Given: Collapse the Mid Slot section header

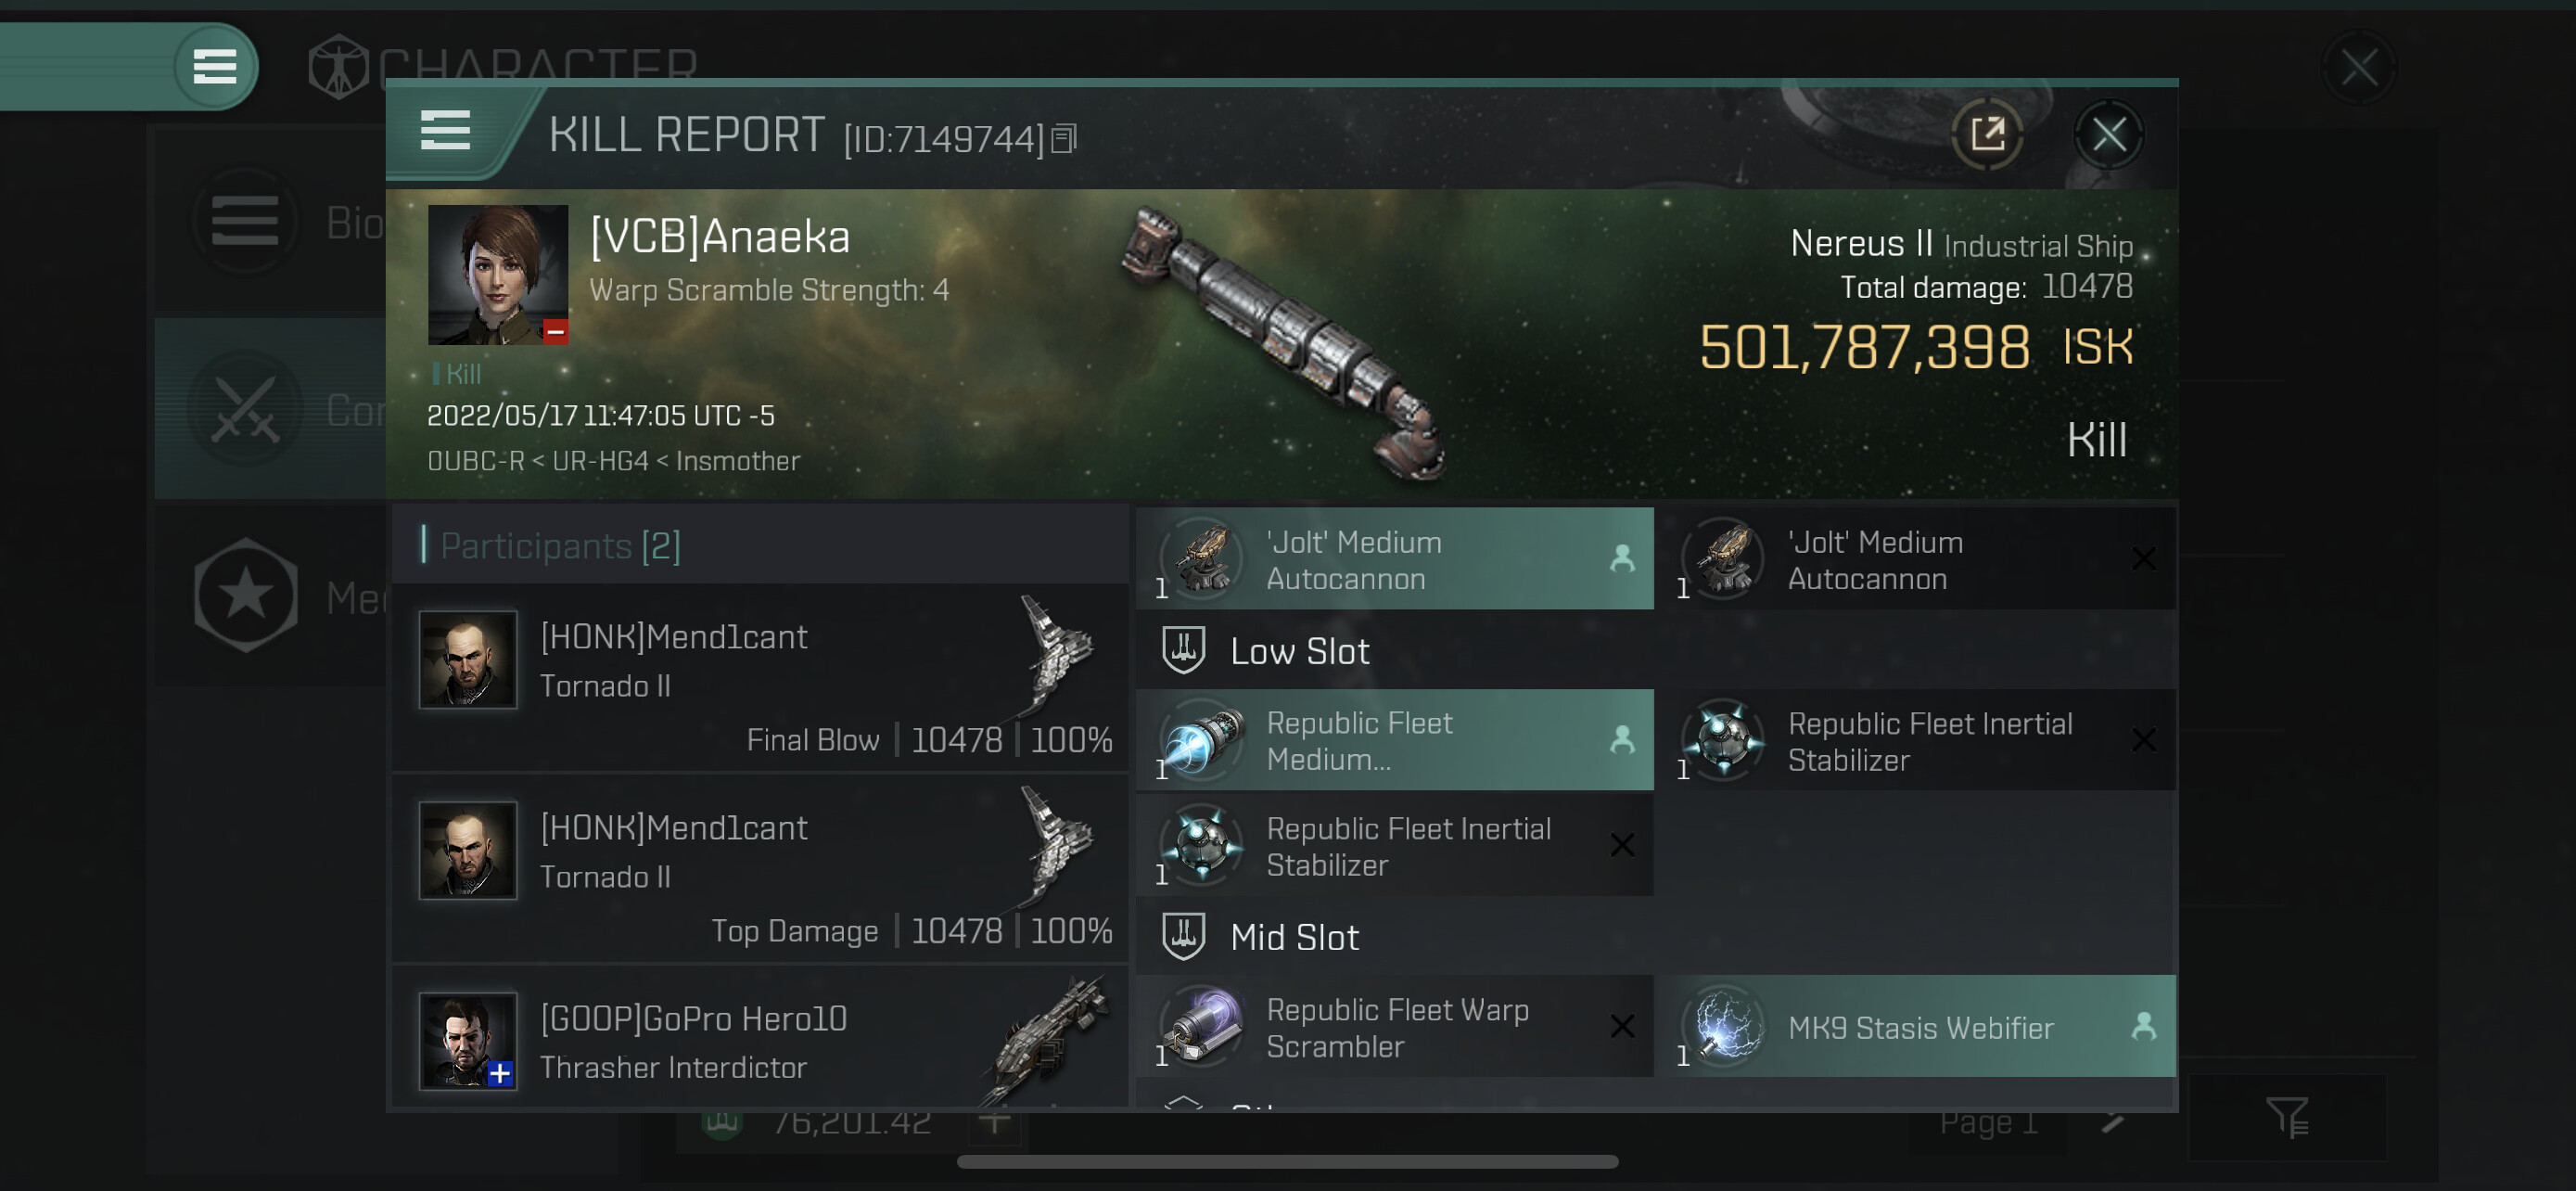Looking at the screenshot, I should (x=1295, y=937).
